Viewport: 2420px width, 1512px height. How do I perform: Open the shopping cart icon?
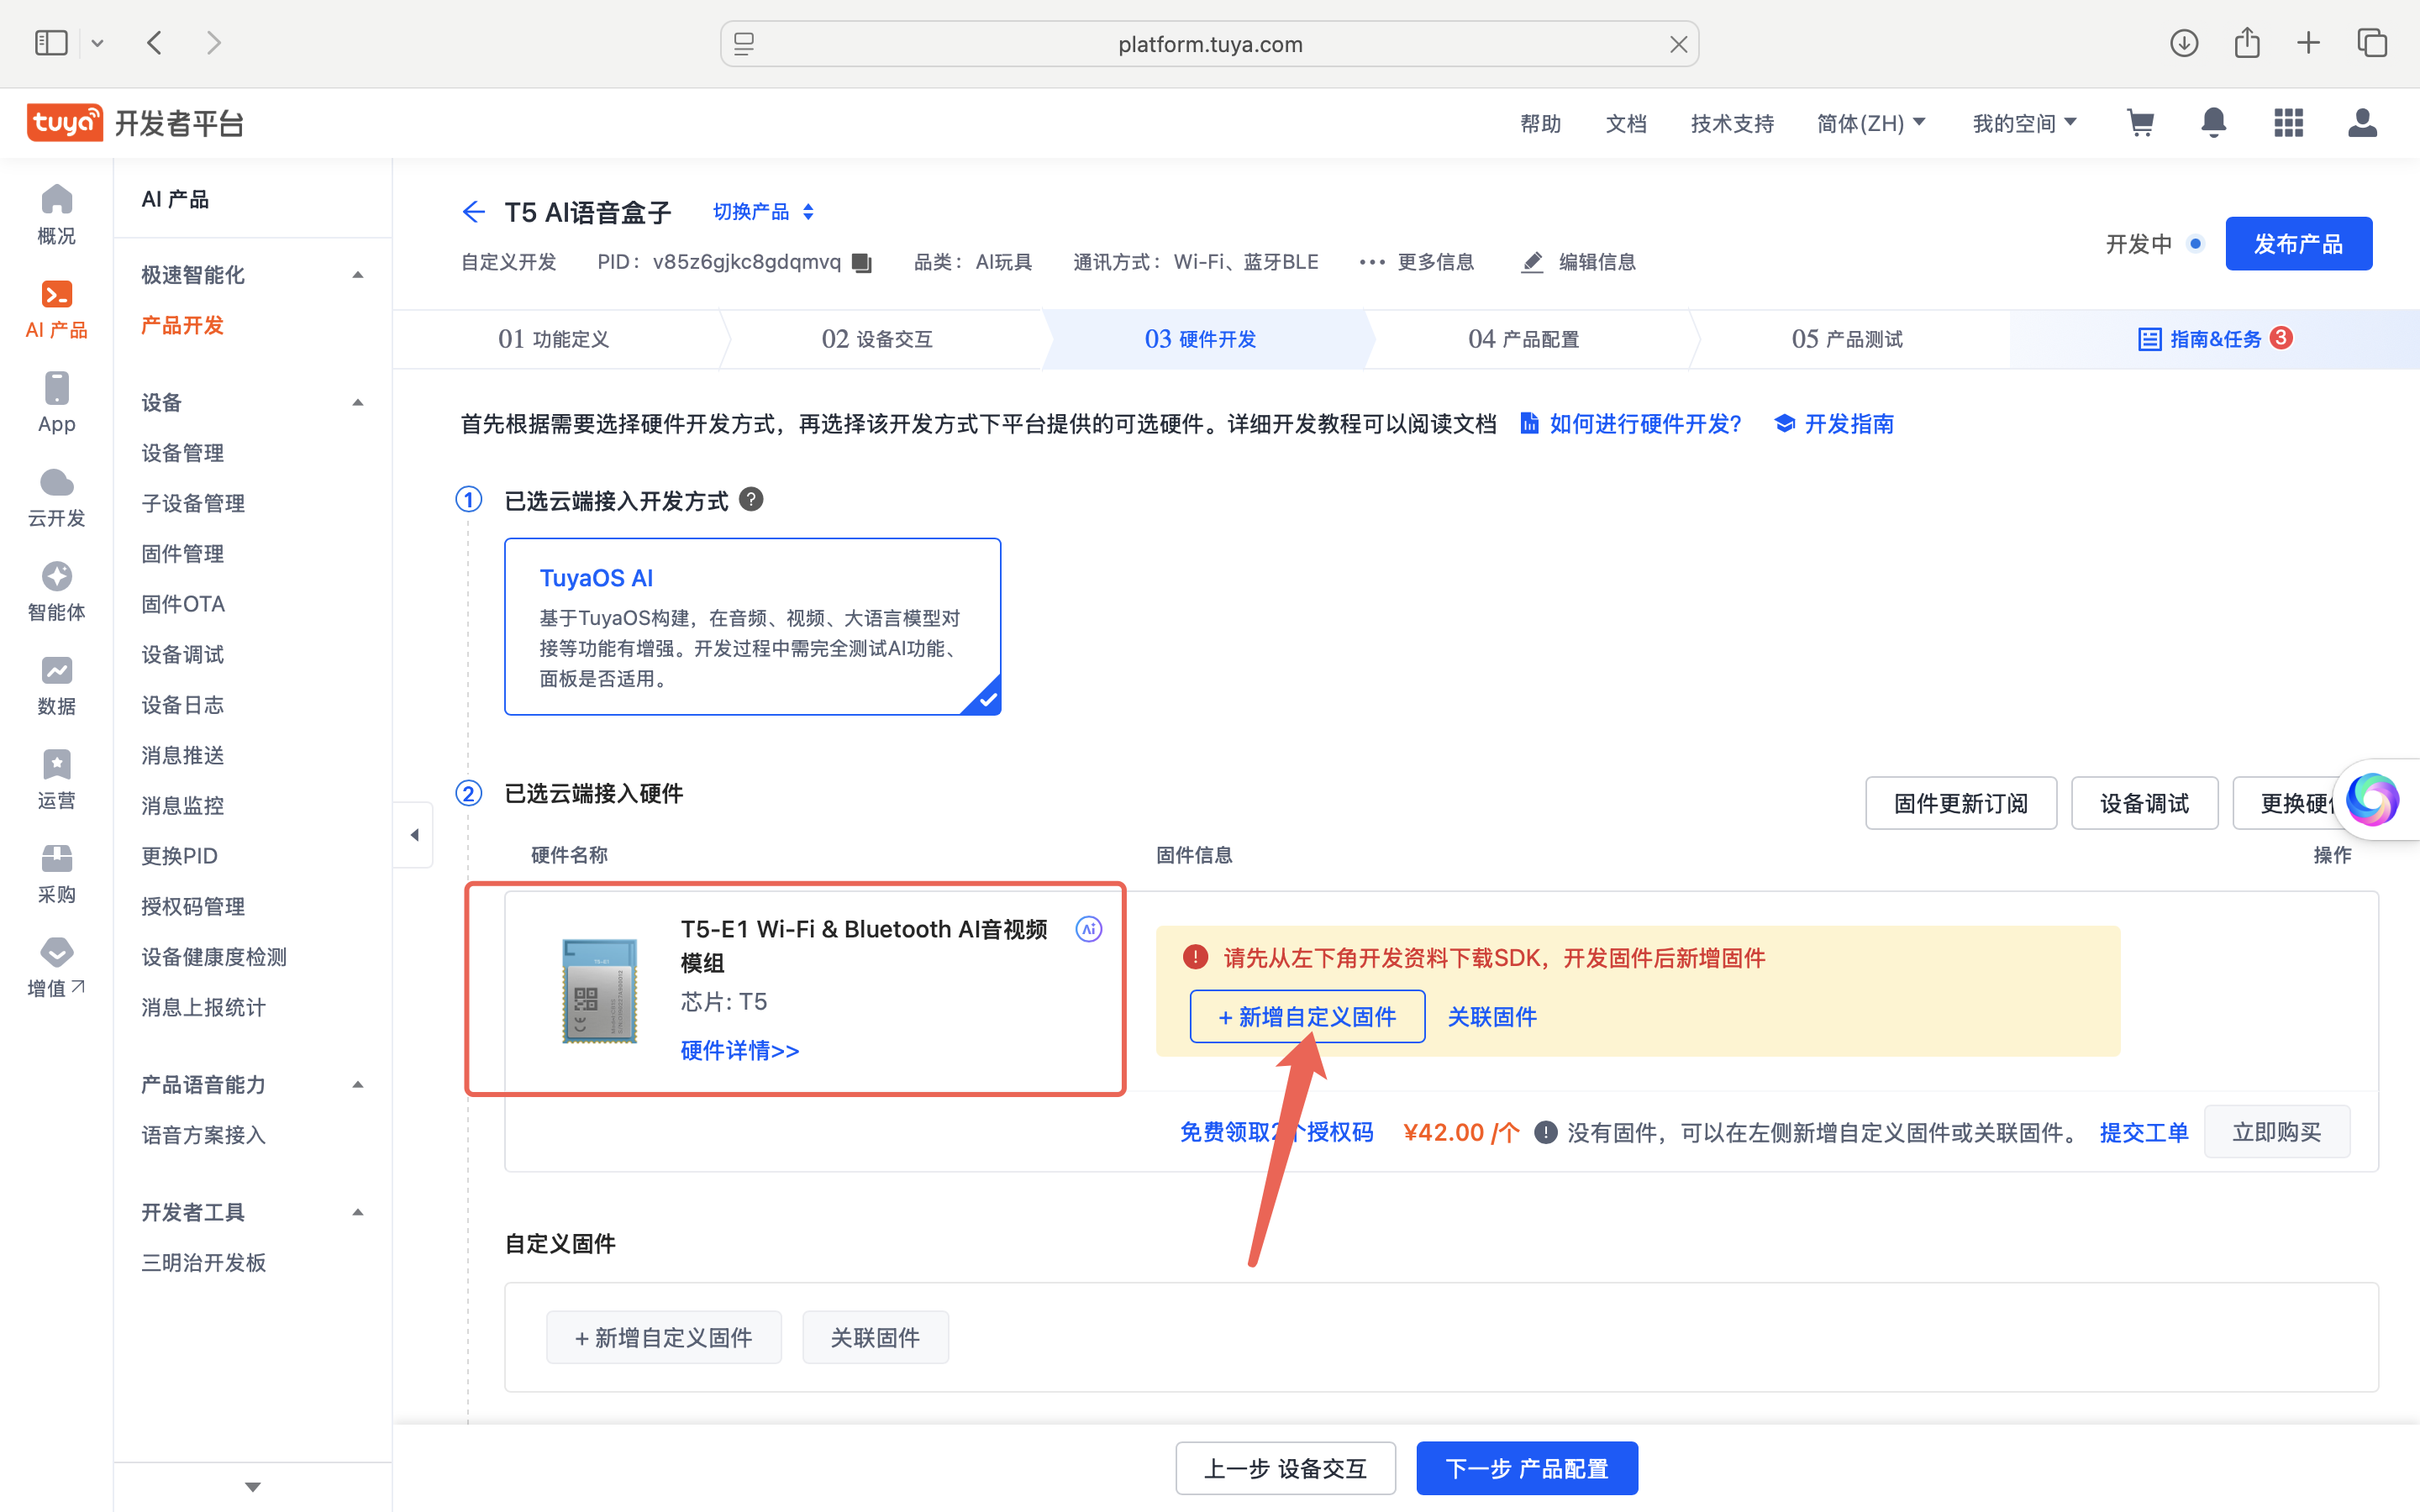click(2140, 122)
